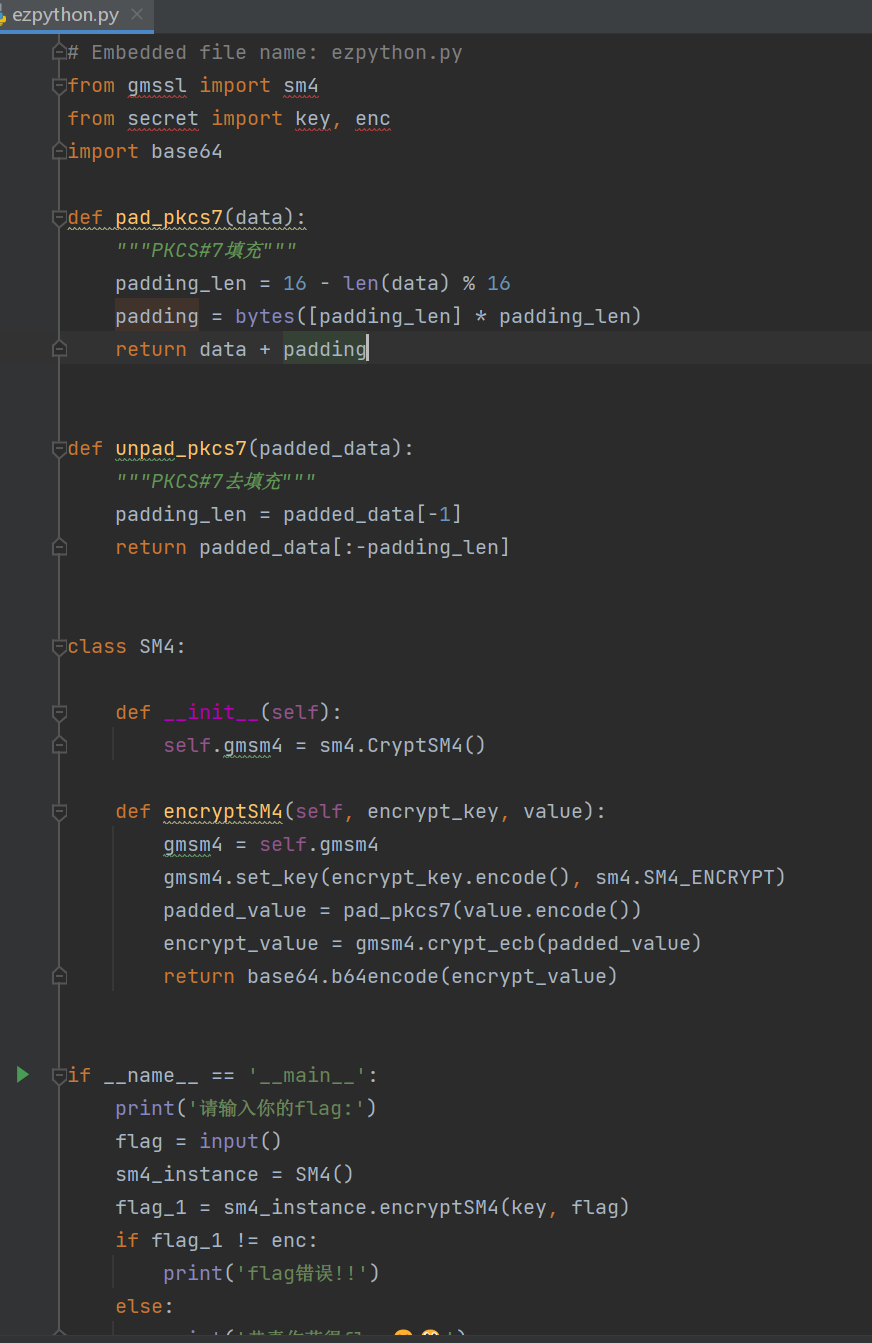Collapse the pad_pkcs7 function definition
872x1343 pixels.
tap(59, 217)
